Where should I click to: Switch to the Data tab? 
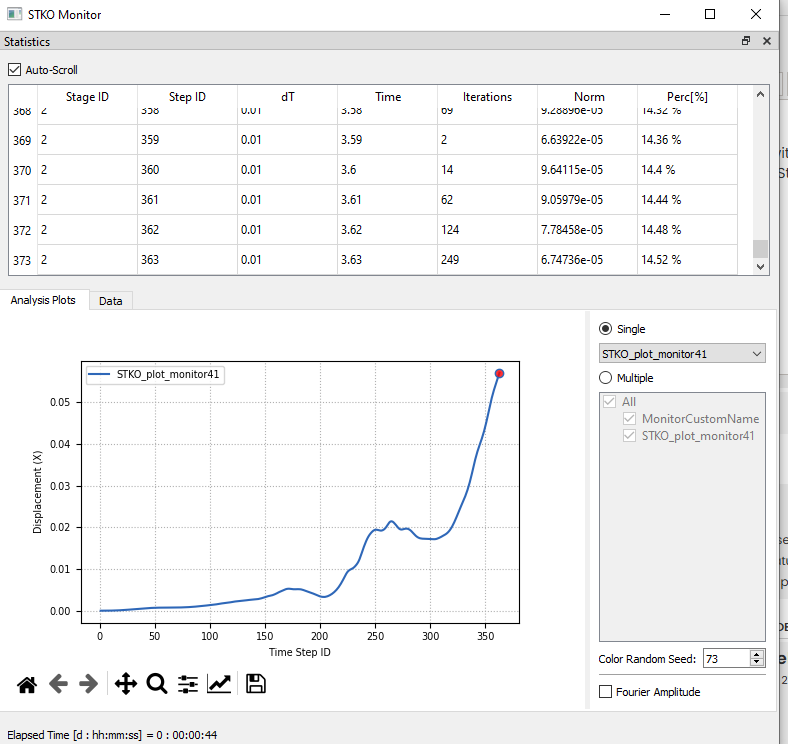click(111, 301)
